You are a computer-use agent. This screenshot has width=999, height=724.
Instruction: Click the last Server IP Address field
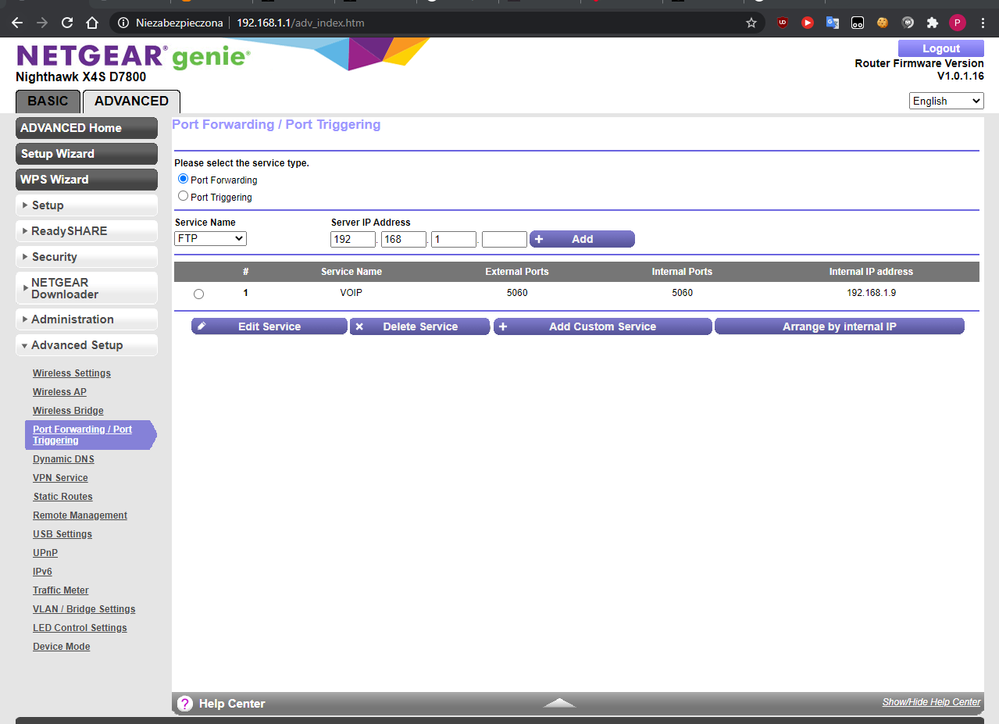pos(504,239)
